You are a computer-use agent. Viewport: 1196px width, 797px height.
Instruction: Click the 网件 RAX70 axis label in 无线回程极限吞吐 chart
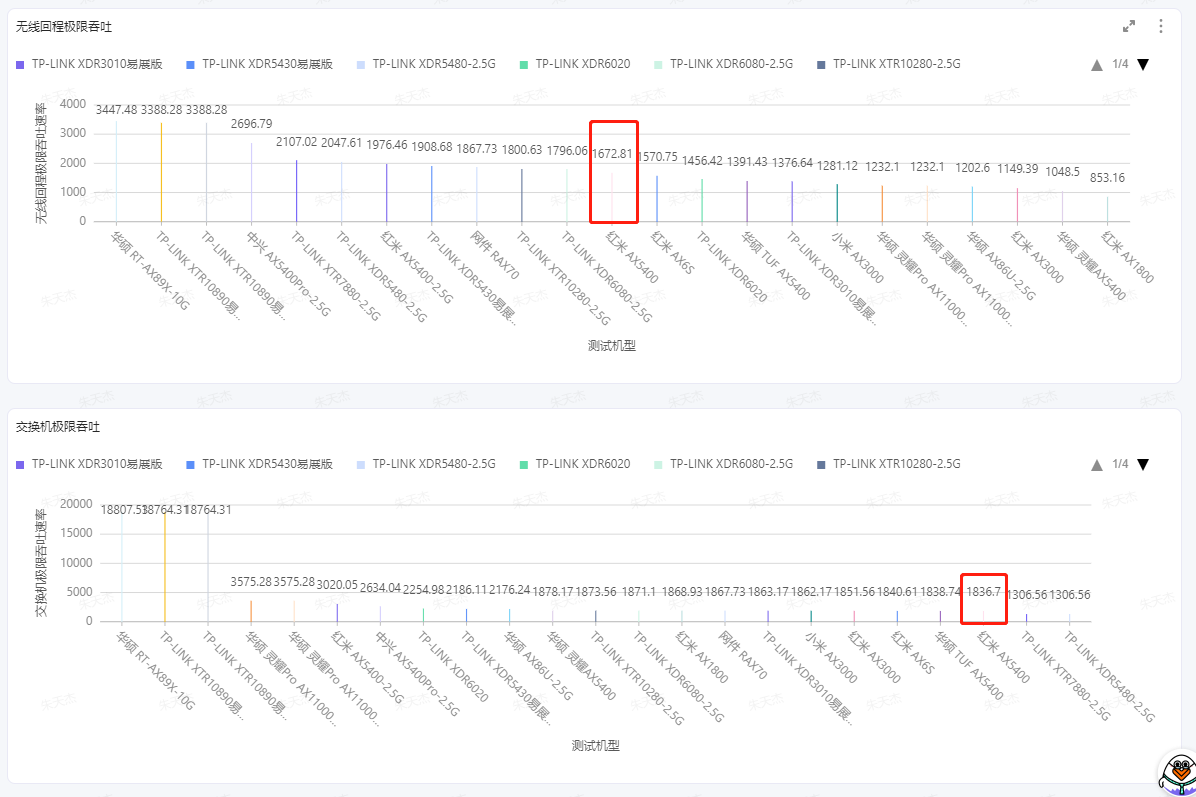494,255
